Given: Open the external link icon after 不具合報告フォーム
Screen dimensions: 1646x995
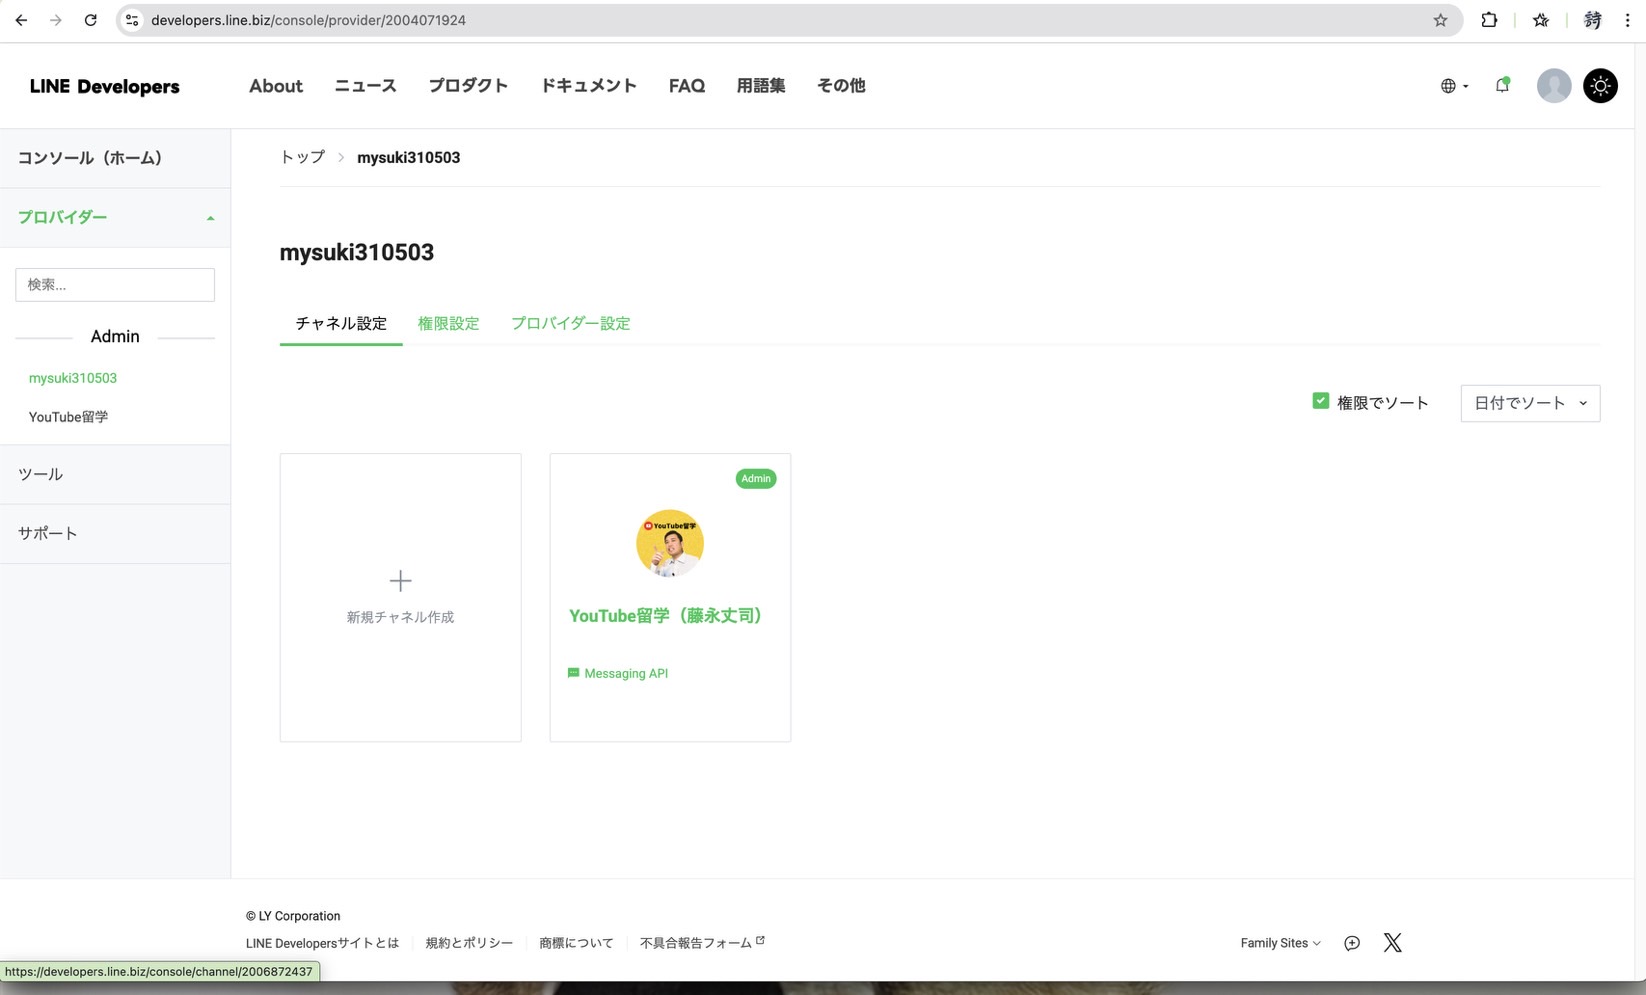Looking at the screenshot, I should 760,941.
